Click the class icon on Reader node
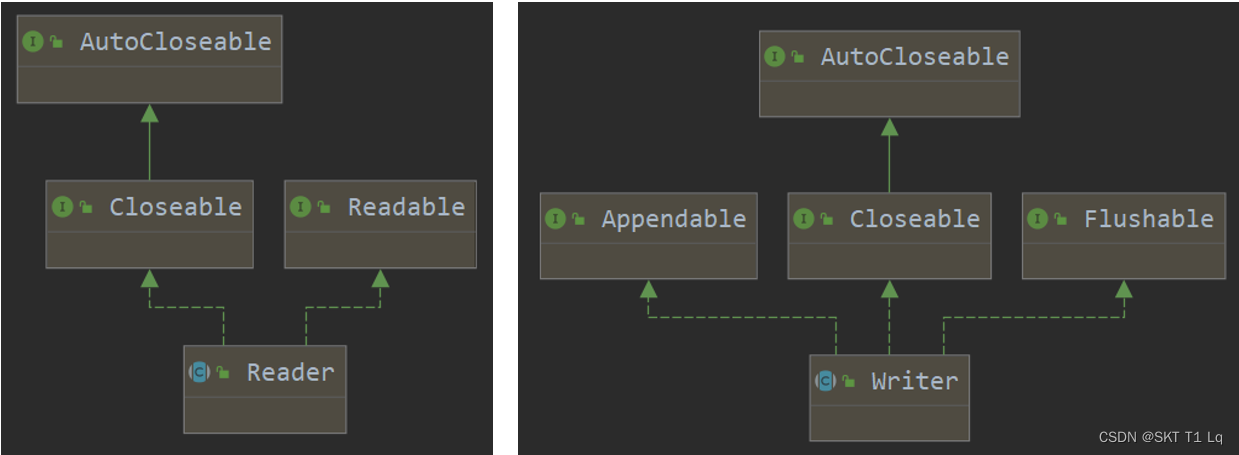1239x455 pixels. tap(199, 372)
